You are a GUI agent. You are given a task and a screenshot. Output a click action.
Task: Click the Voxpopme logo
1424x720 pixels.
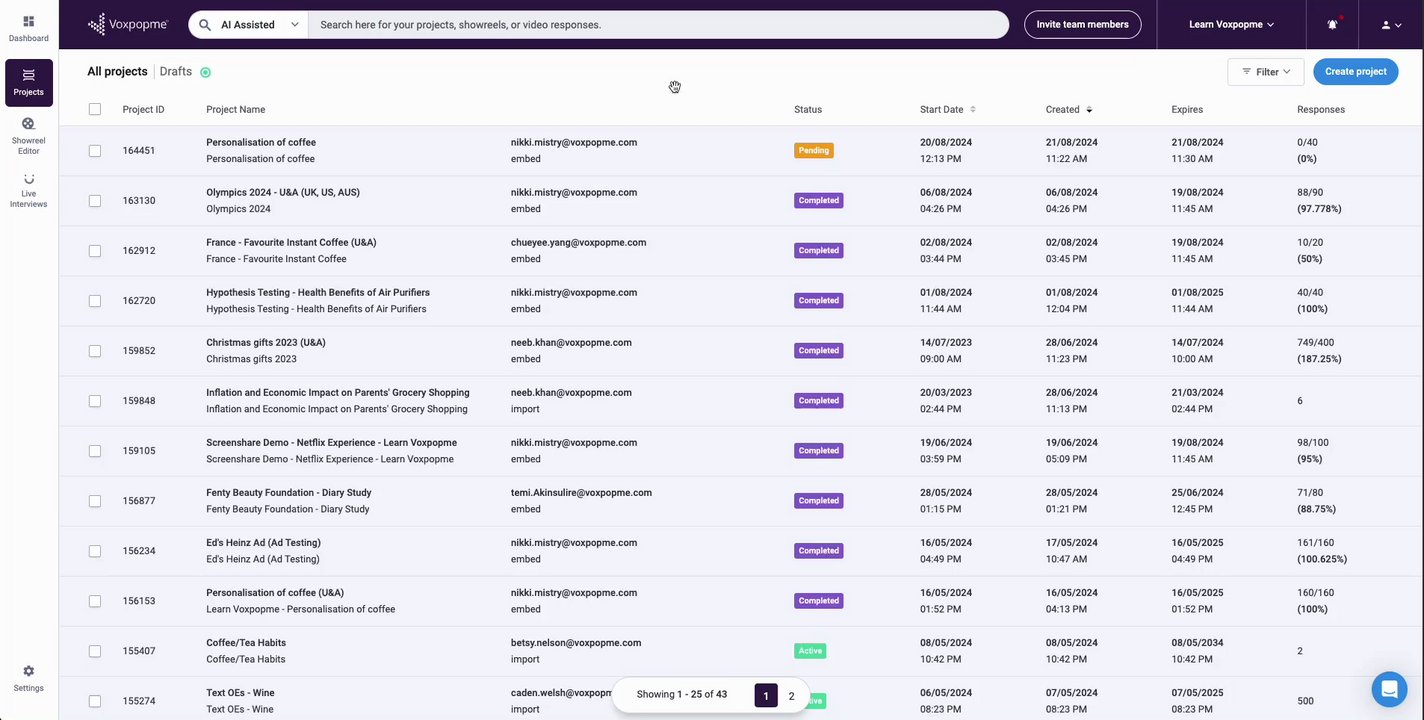pyautogui.click(x=128, y=25)
